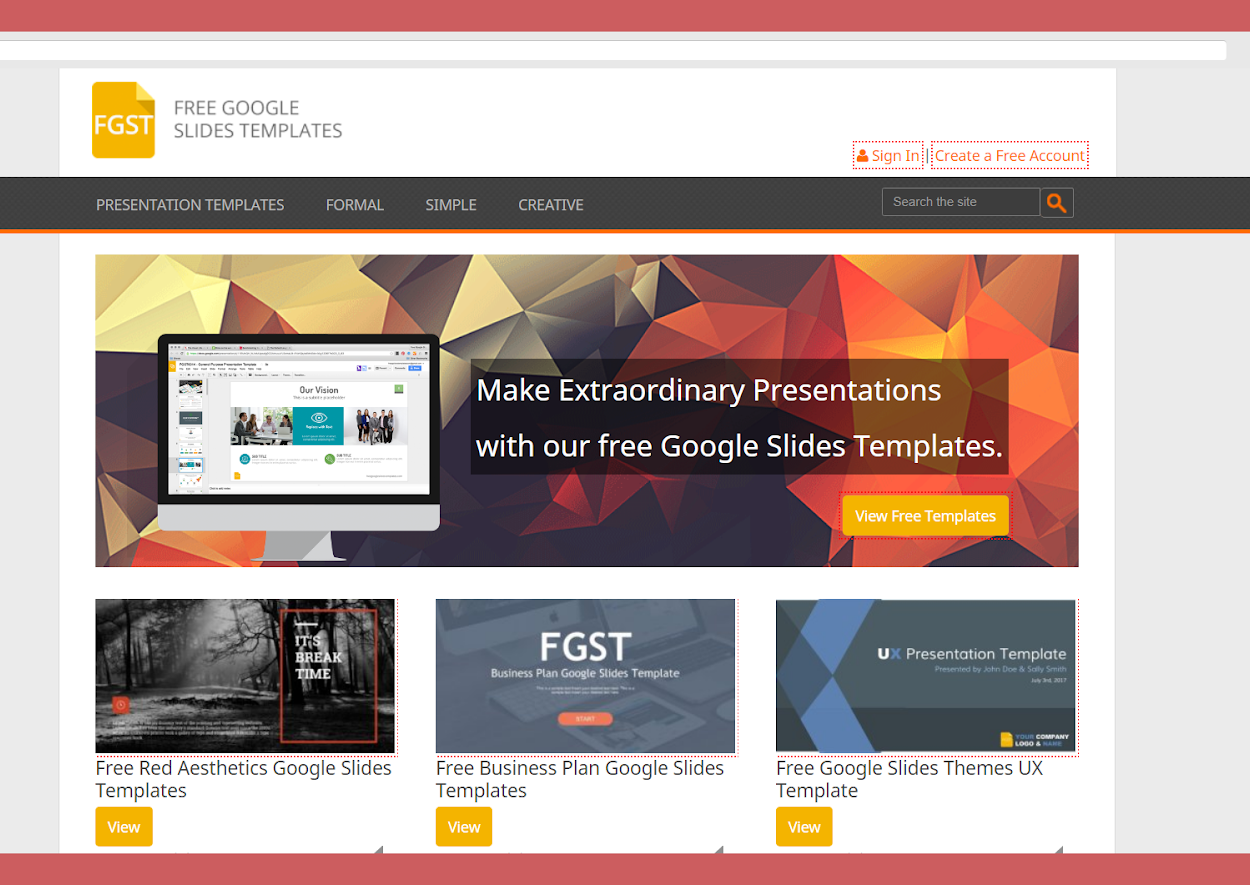Click the Free Business Plan Google Slides title

(579, 779)
